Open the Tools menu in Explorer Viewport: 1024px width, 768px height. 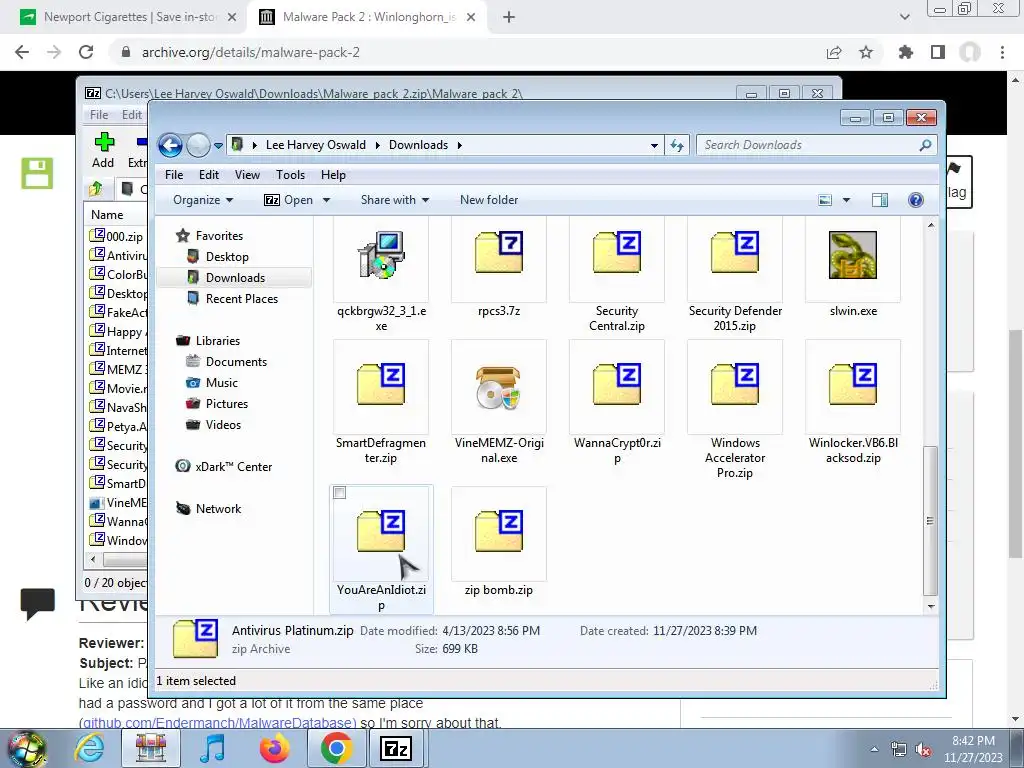pos(291,175)
